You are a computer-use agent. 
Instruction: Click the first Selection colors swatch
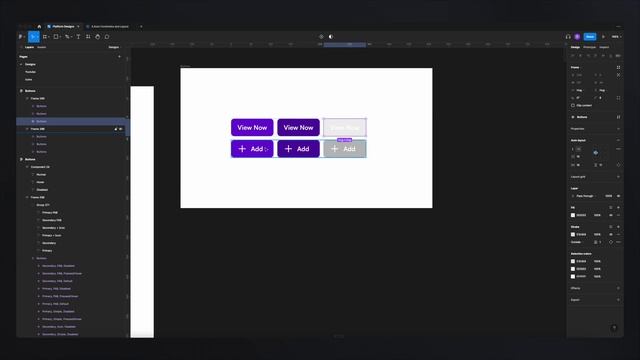tap(573, 261)
